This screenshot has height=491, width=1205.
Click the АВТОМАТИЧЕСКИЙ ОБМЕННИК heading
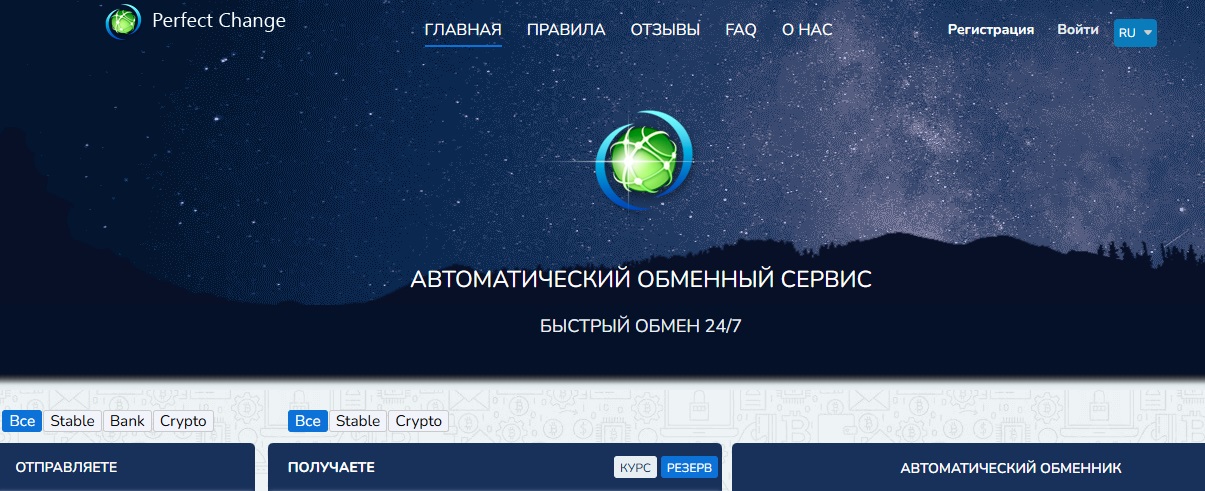(1011, 468)
